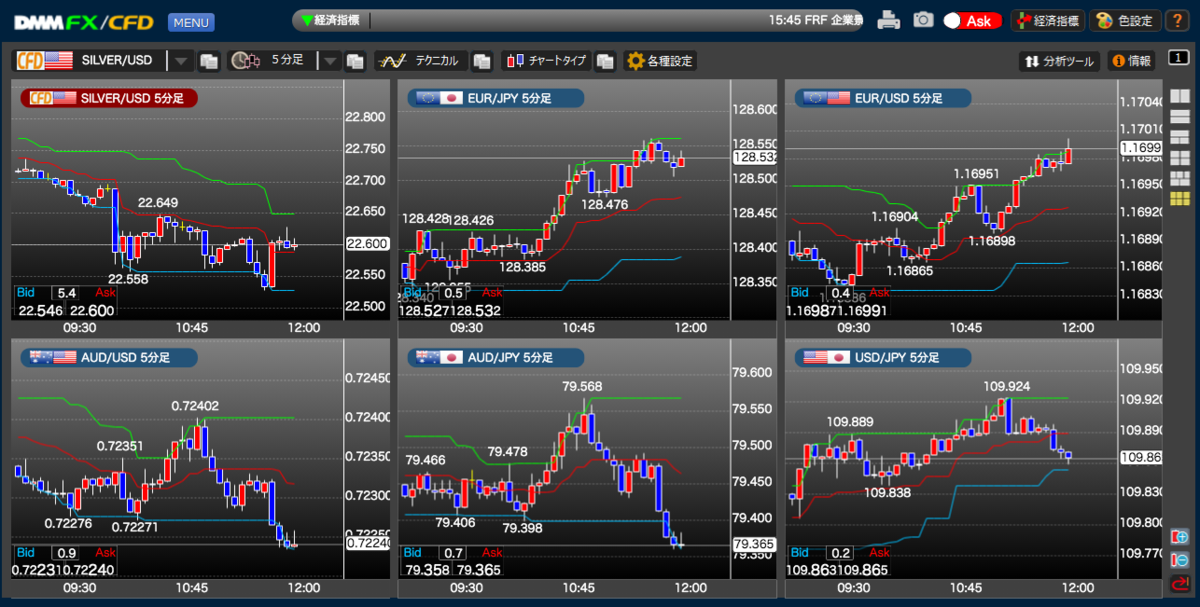Click the copy icon next to テクニカル
The height and width of the screenshot is (607, 1200).
point(481,61)
